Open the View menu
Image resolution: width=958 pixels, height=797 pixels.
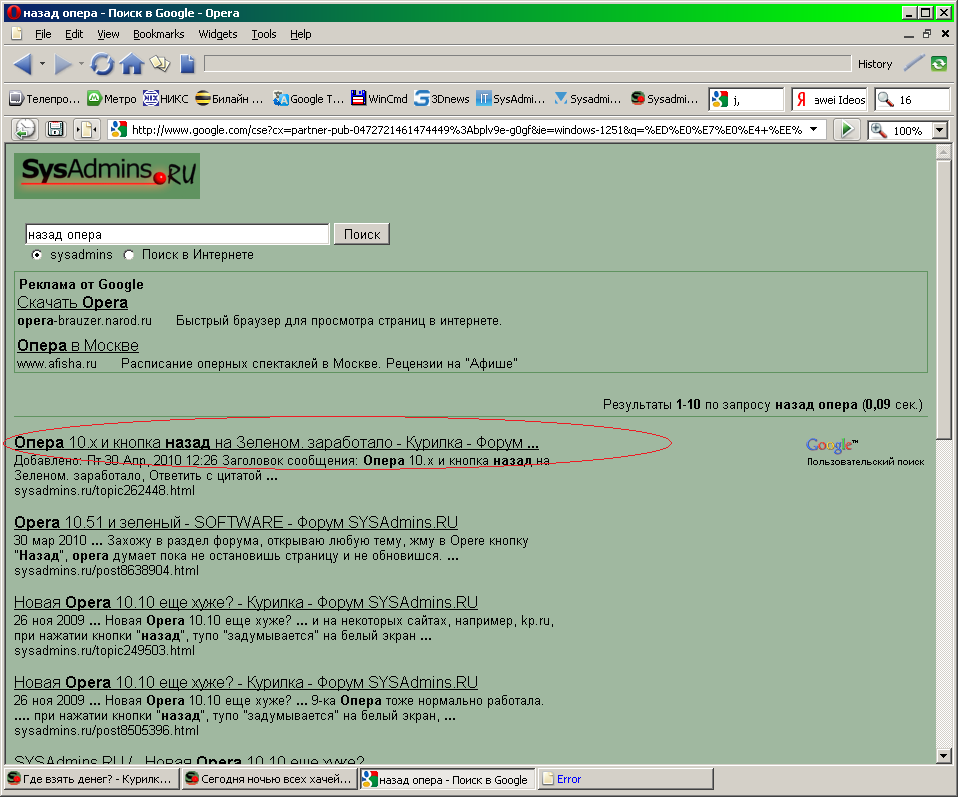coord(108,34)
